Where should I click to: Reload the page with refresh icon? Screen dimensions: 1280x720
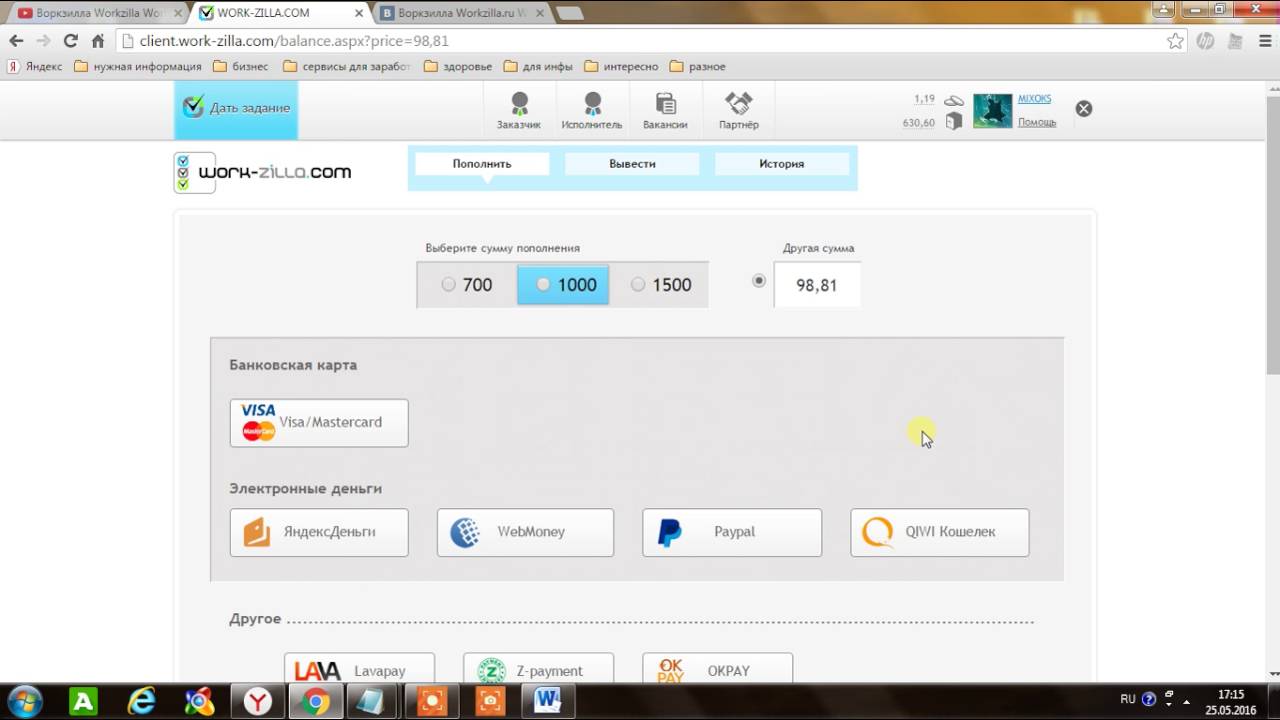pos(70,41)
